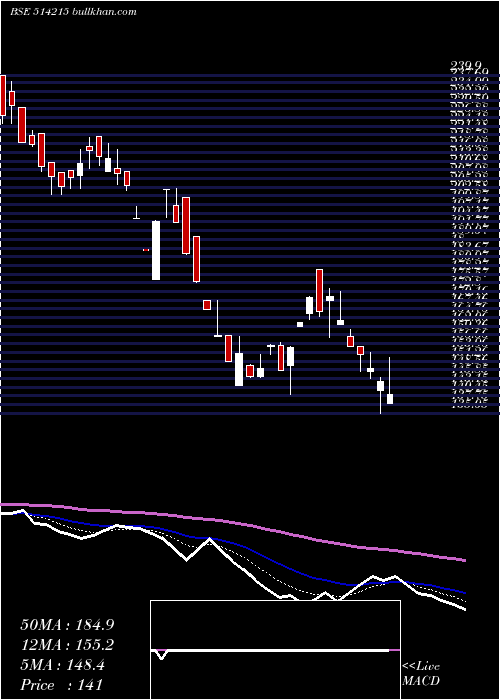Viewport: 500px width, 700px height.
Task: Click the last white candle on the right
Action: (x=390, y=399)
